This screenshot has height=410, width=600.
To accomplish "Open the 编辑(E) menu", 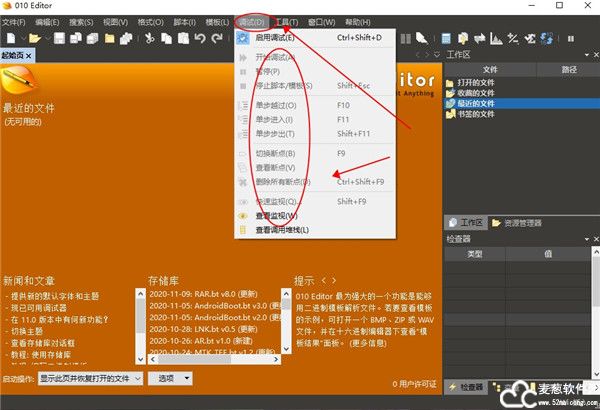I will click(x=47, y=22).
